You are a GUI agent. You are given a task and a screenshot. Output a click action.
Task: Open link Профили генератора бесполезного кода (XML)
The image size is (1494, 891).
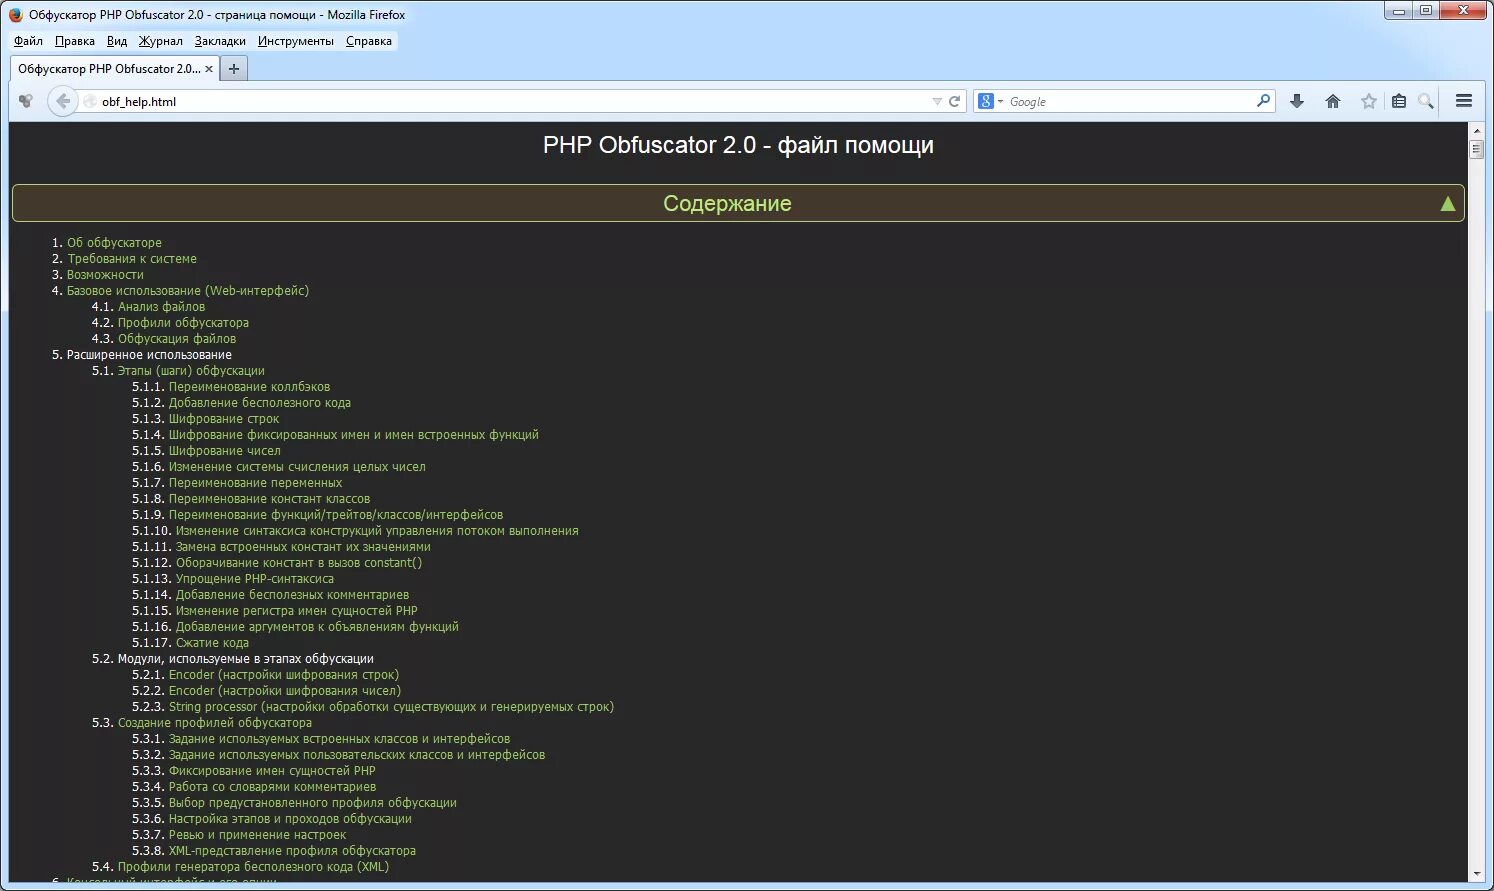253,867
